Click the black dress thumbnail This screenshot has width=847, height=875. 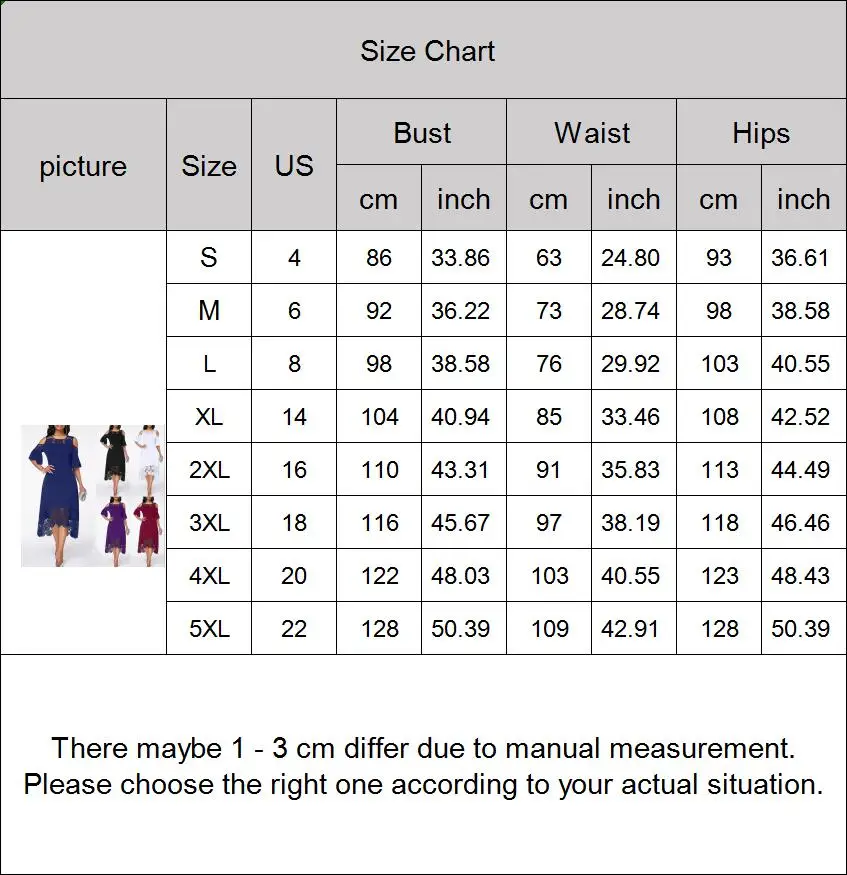point(115,460)
